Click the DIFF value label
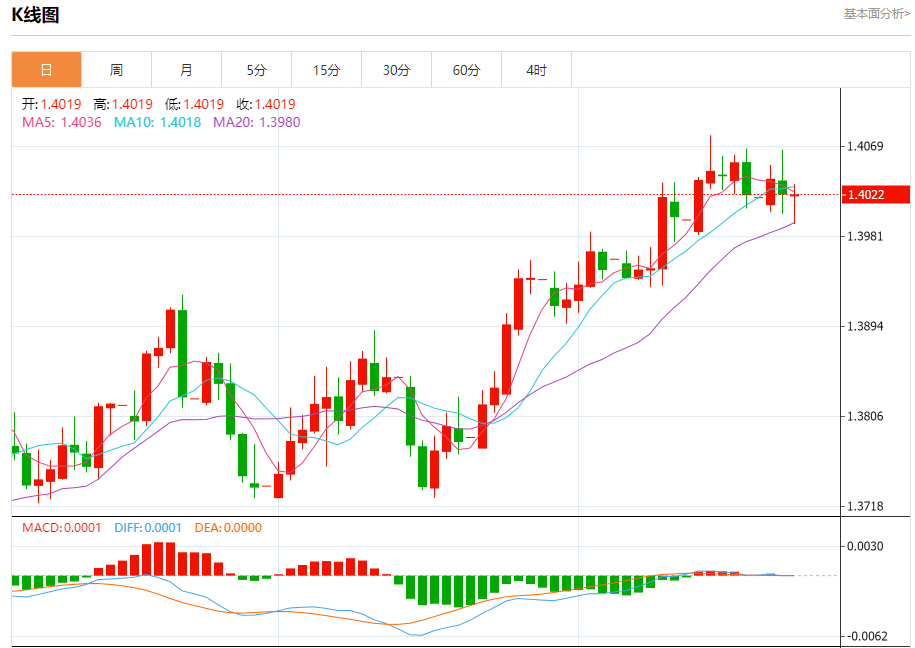 (148, 528)
